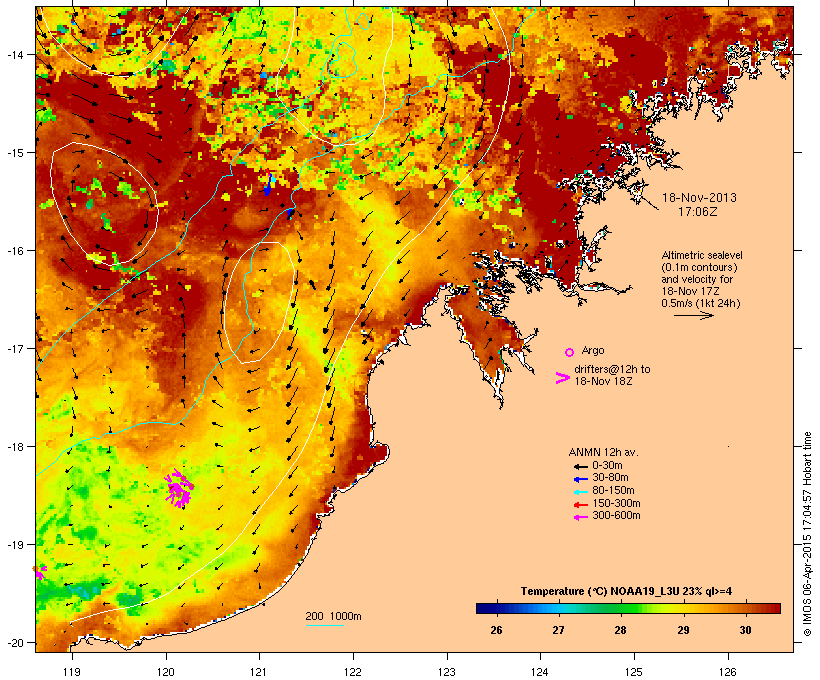820x680 pixels.
Task: Click the blue mooring arrow near 121E 15.4S
Action: pyautogui.click(x=268, y=185)
